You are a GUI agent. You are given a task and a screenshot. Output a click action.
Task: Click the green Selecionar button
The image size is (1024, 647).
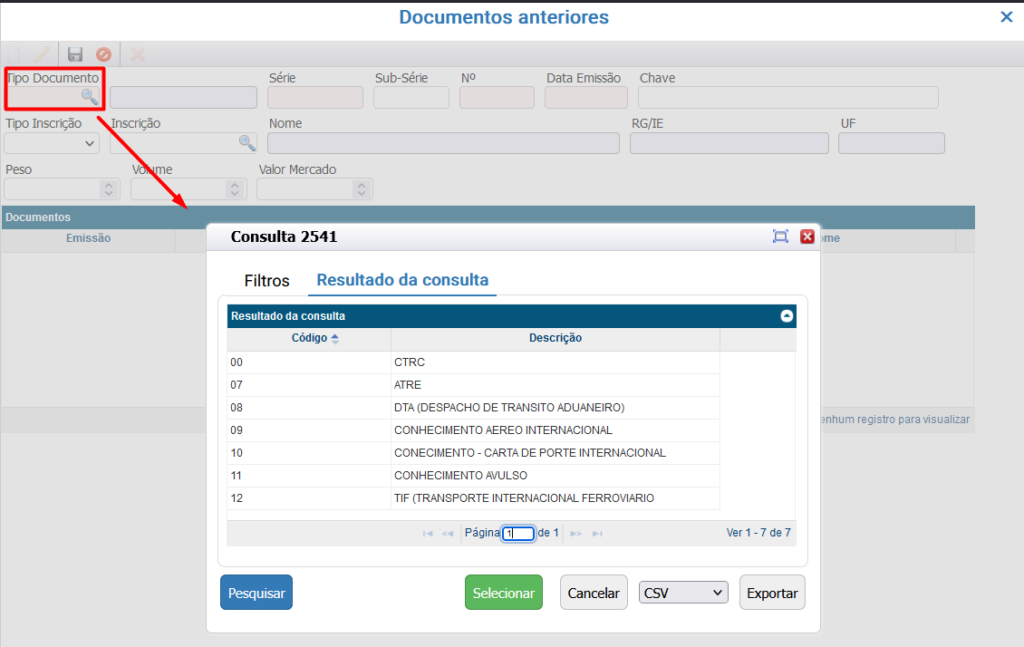(503, 593)
